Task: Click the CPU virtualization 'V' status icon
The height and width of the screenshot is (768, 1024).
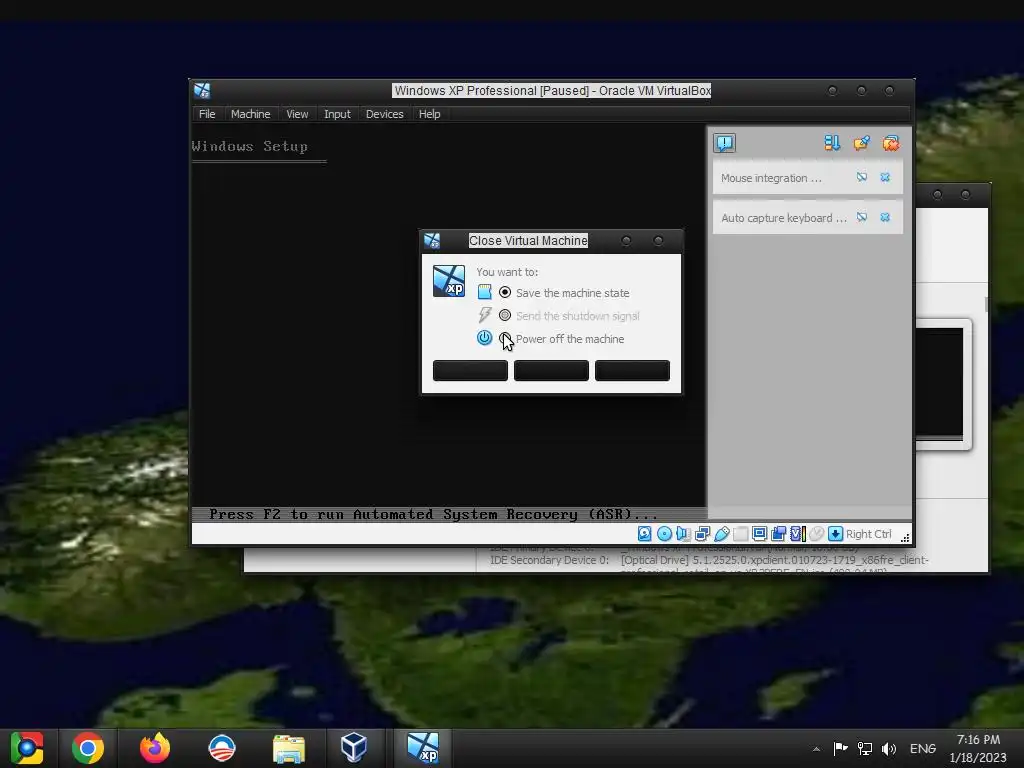Action: pyautogui.click(x=797, y=534)
